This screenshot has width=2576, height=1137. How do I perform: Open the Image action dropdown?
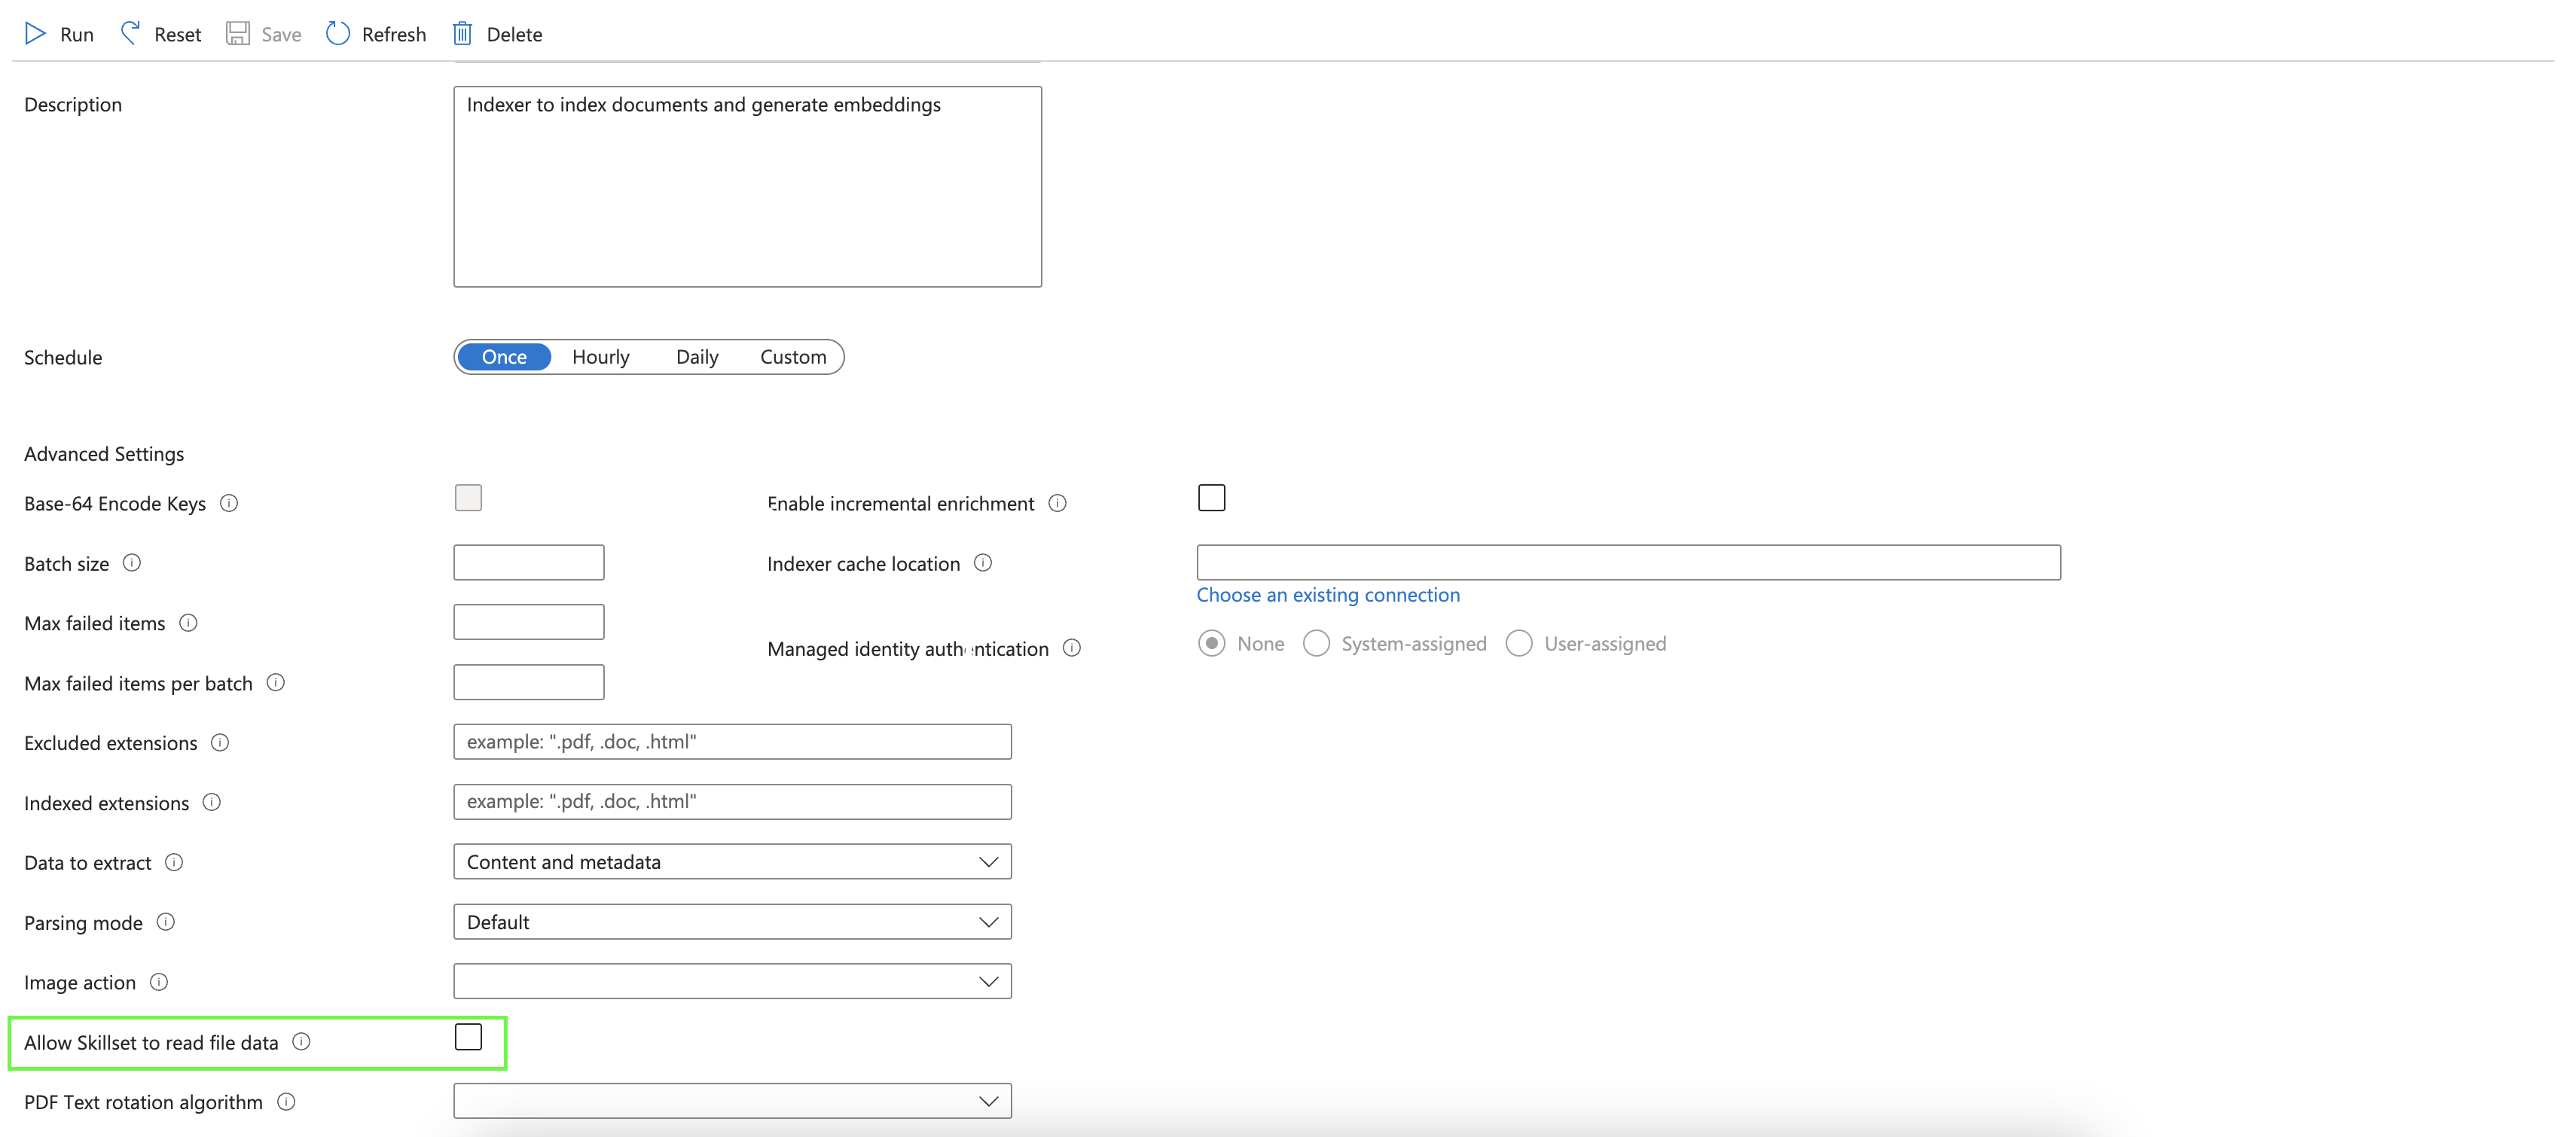tap(732, 982)
